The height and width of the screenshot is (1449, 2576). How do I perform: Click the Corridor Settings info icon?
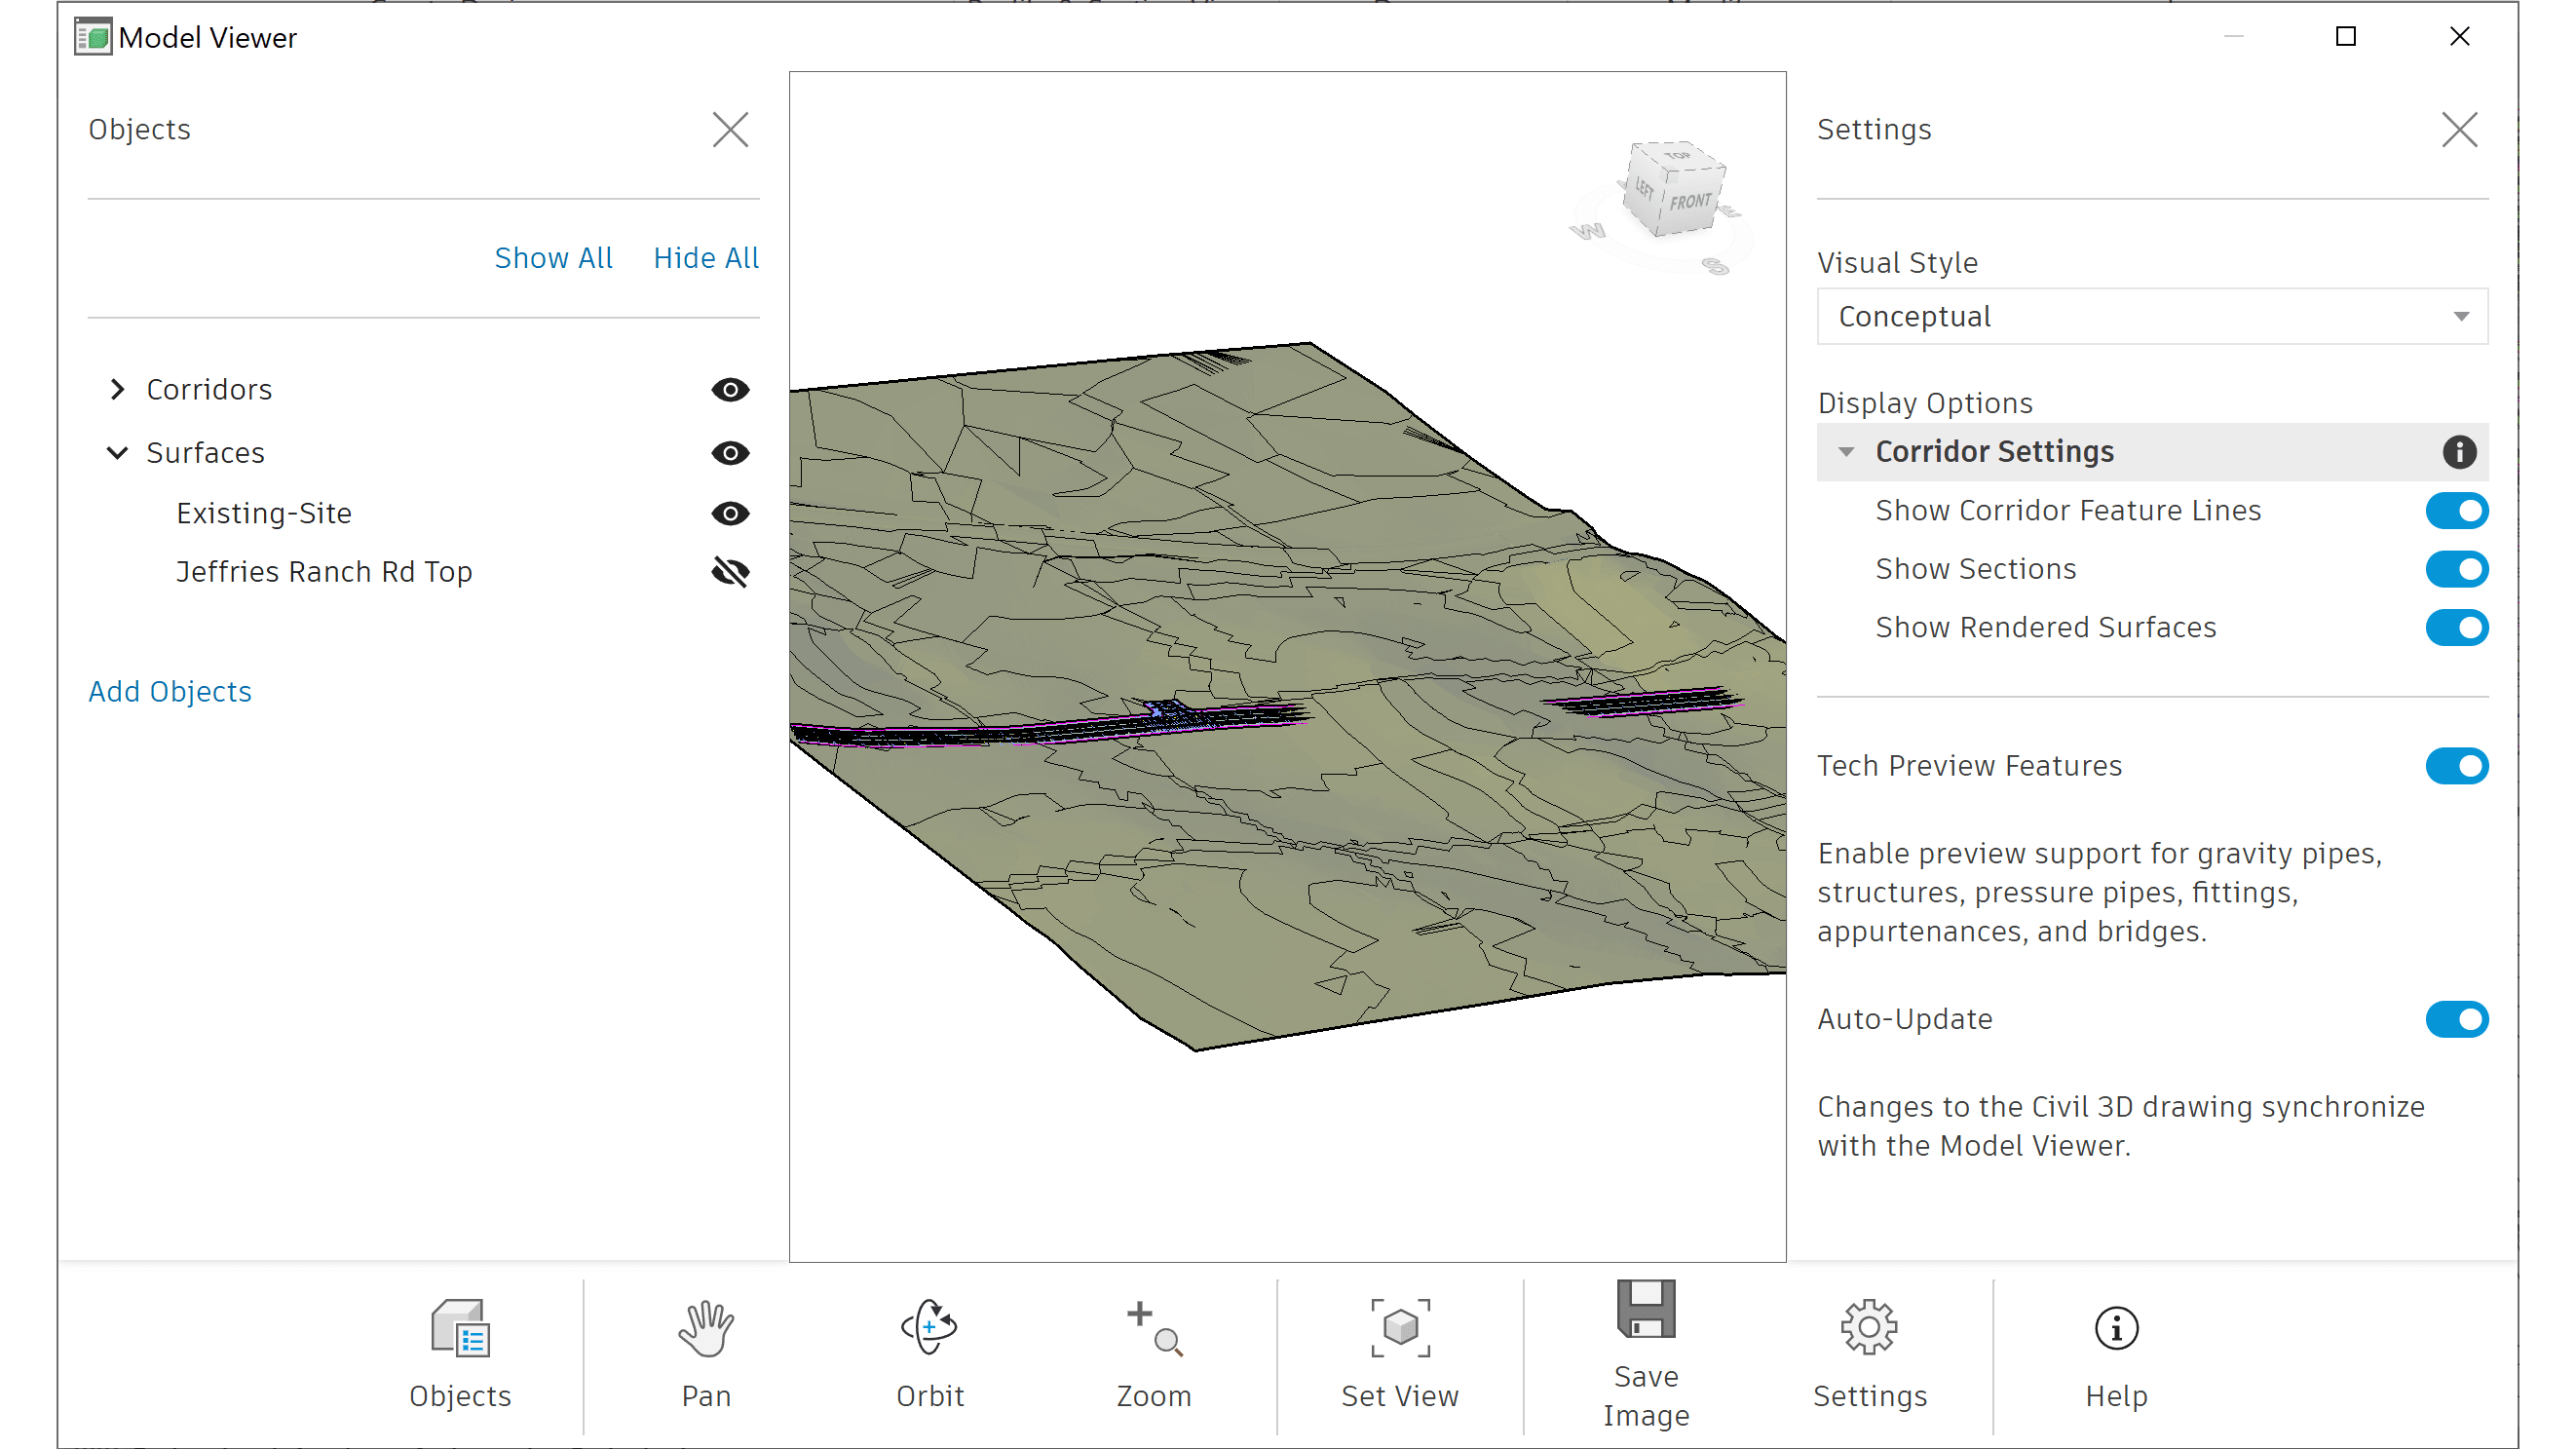pos(2457,451)
